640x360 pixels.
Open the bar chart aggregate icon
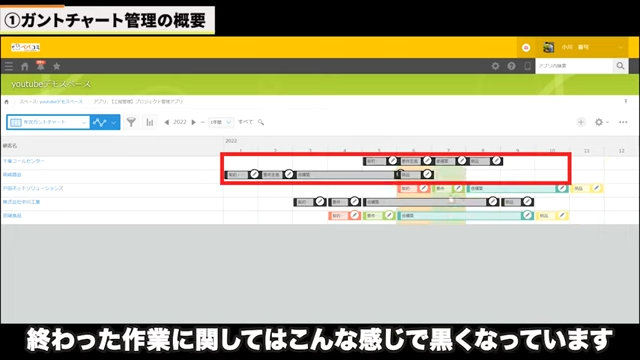point(150,122)
